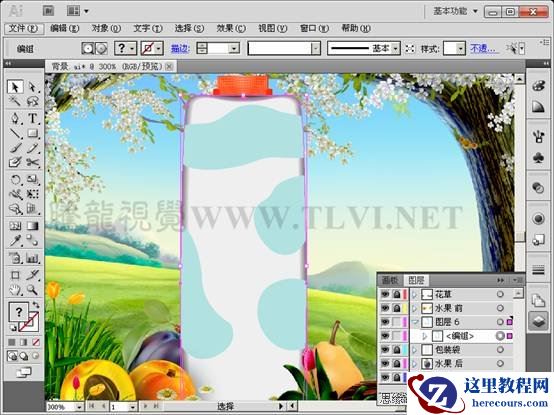Open the Layers panel dock icon
Viewport: 554px width, 415px height.
click(x=538, y=321)
